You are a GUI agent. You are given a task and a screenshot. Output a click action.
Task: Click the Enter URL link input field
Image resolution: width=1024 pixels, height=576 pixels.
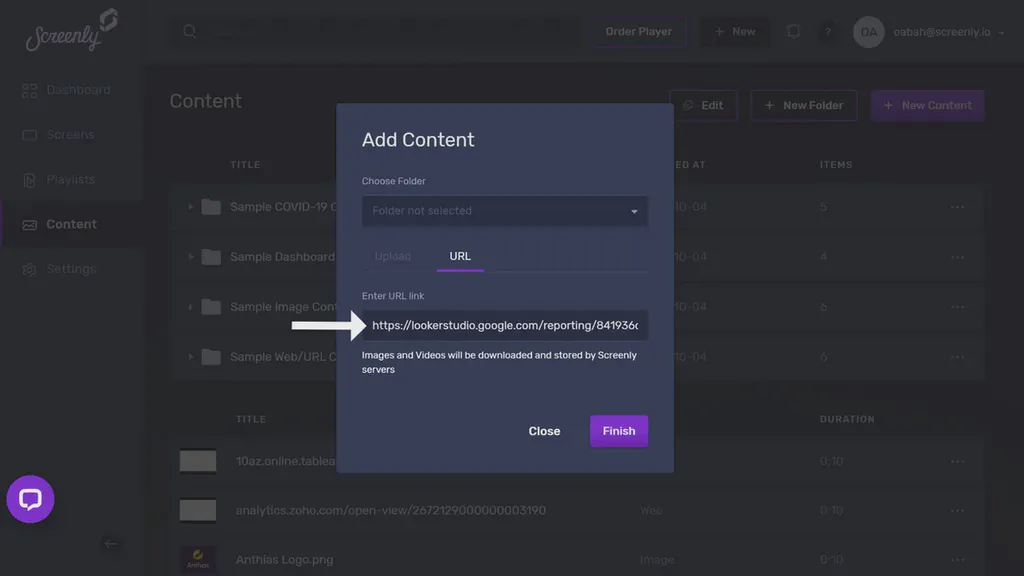(x=505, y=325)
